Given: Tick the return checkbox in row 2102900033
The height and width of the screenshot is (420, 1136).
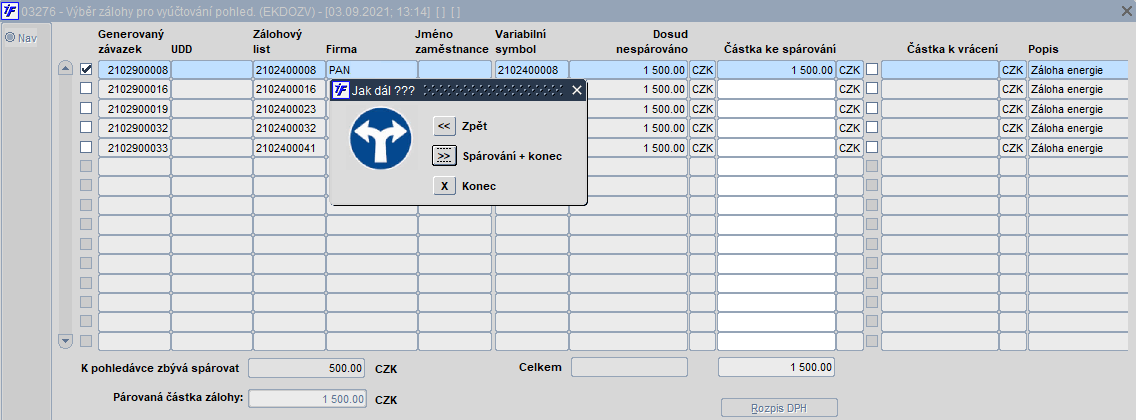Looking at the screenshot, I should tap(872, 147).
